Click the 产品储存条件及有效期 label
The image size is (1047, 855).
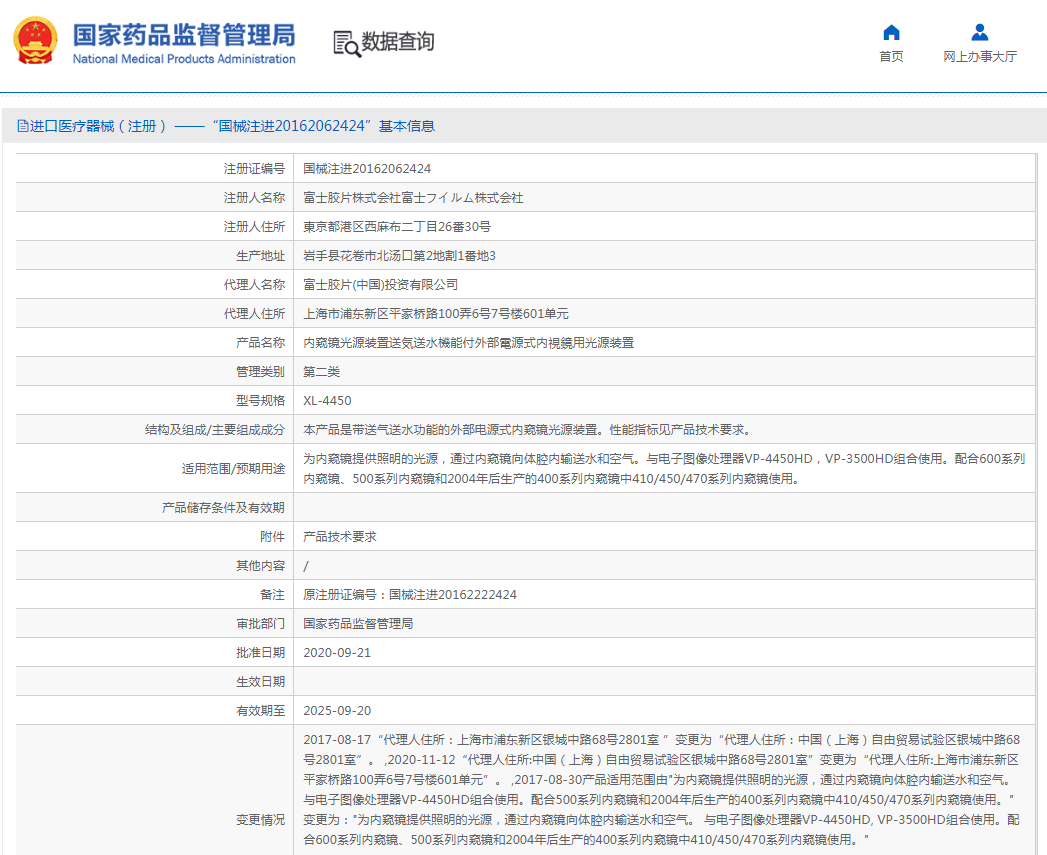click(224, 508)
